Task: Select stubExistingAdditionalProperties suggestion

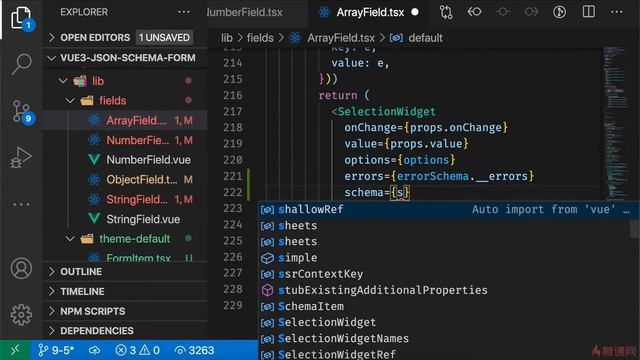Action: coord(445,290)
